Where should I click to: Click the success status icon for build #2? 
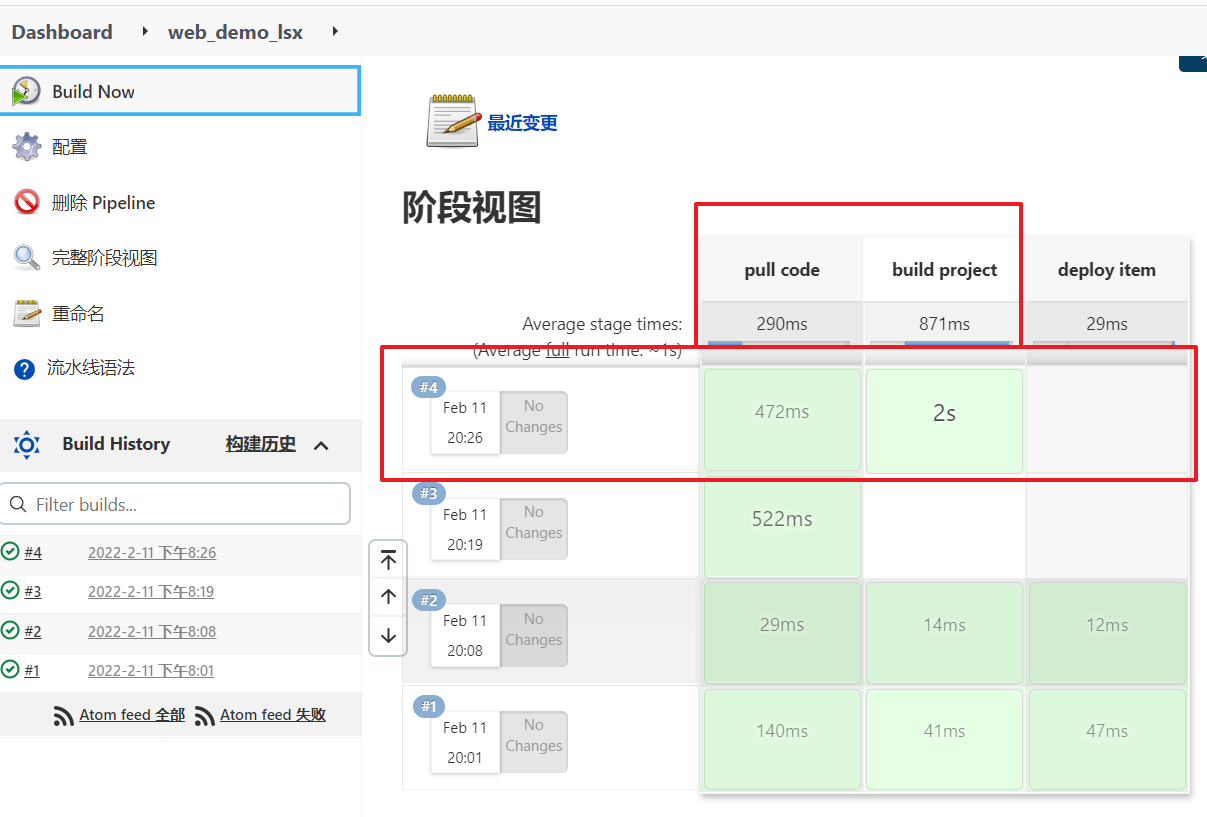(x=10, y=631)
